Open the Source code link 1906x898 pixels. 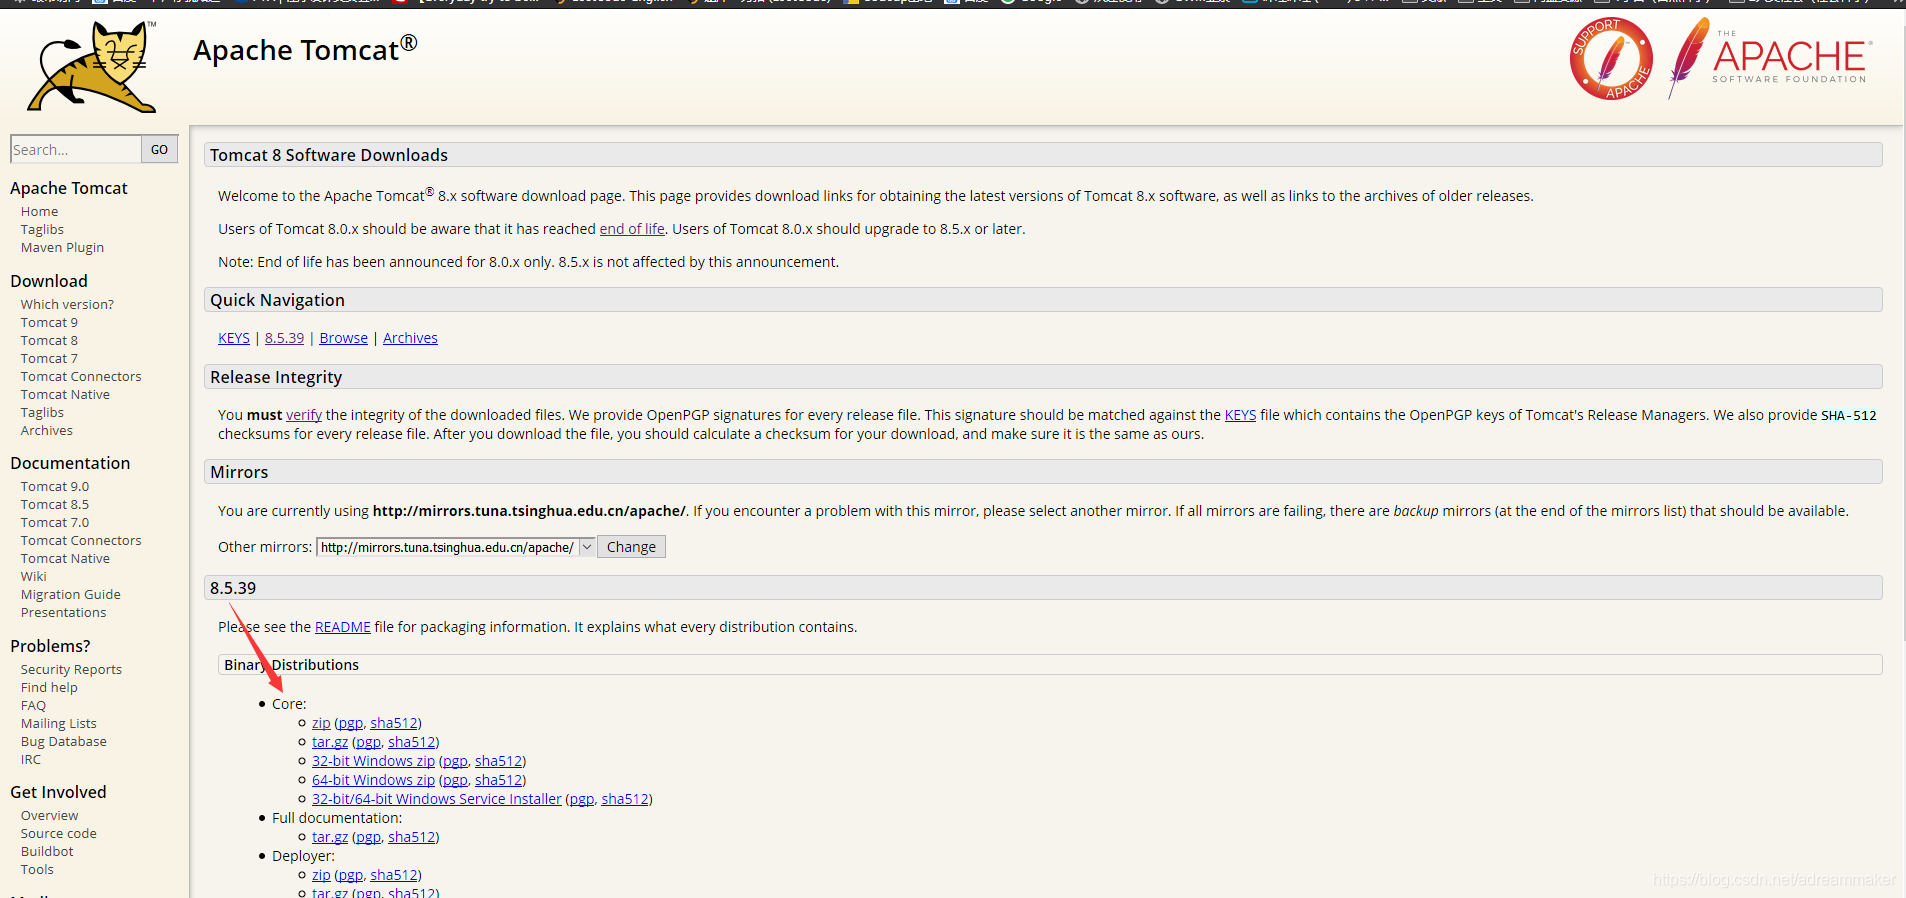59,833
